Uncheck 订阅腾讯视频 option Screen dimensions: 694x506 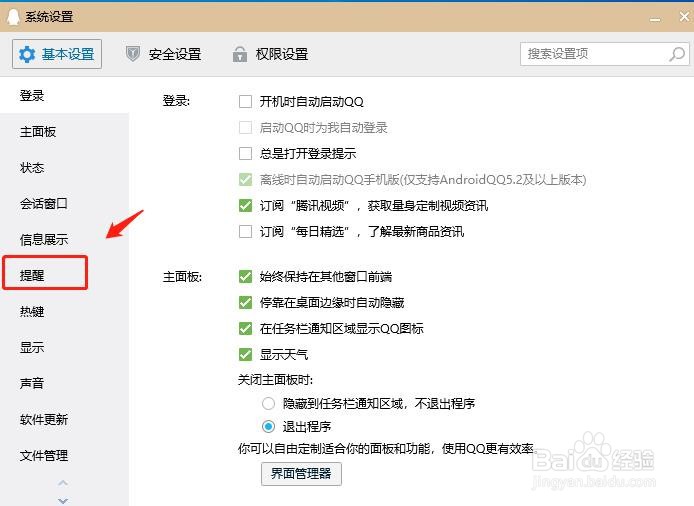pyautogui.click(x=245, y=205)
